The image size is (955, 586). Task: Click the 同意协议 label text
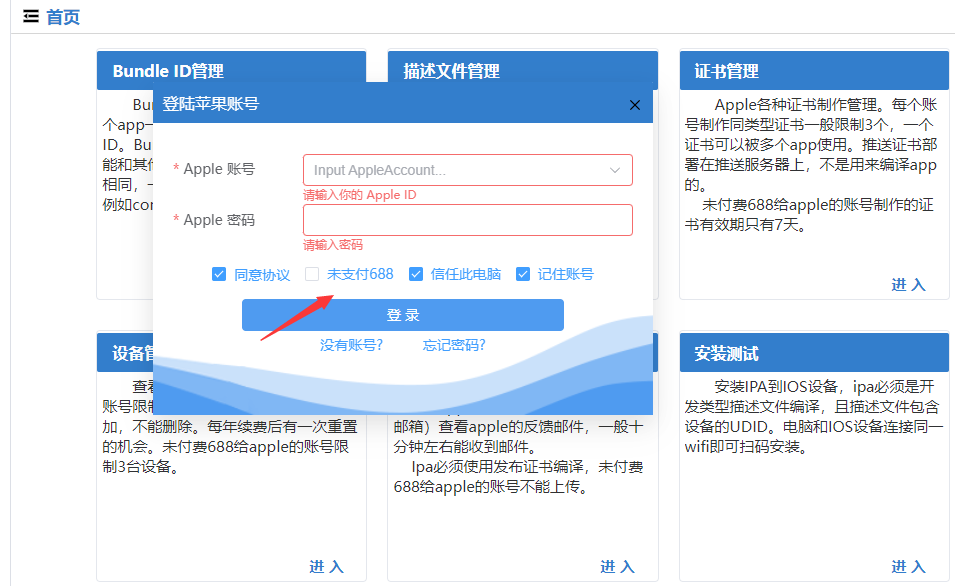(x=262, y=275)
